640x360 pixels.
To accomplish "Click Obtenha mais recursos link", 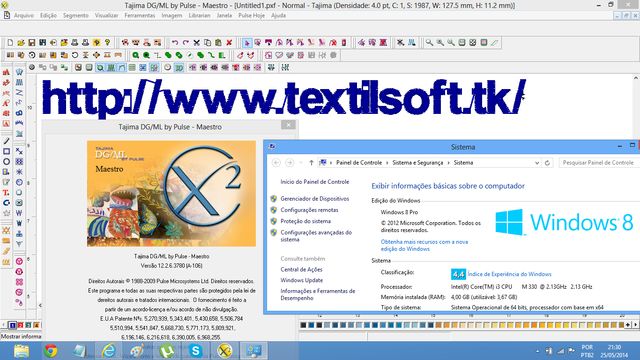I will (x=424, y=245).
